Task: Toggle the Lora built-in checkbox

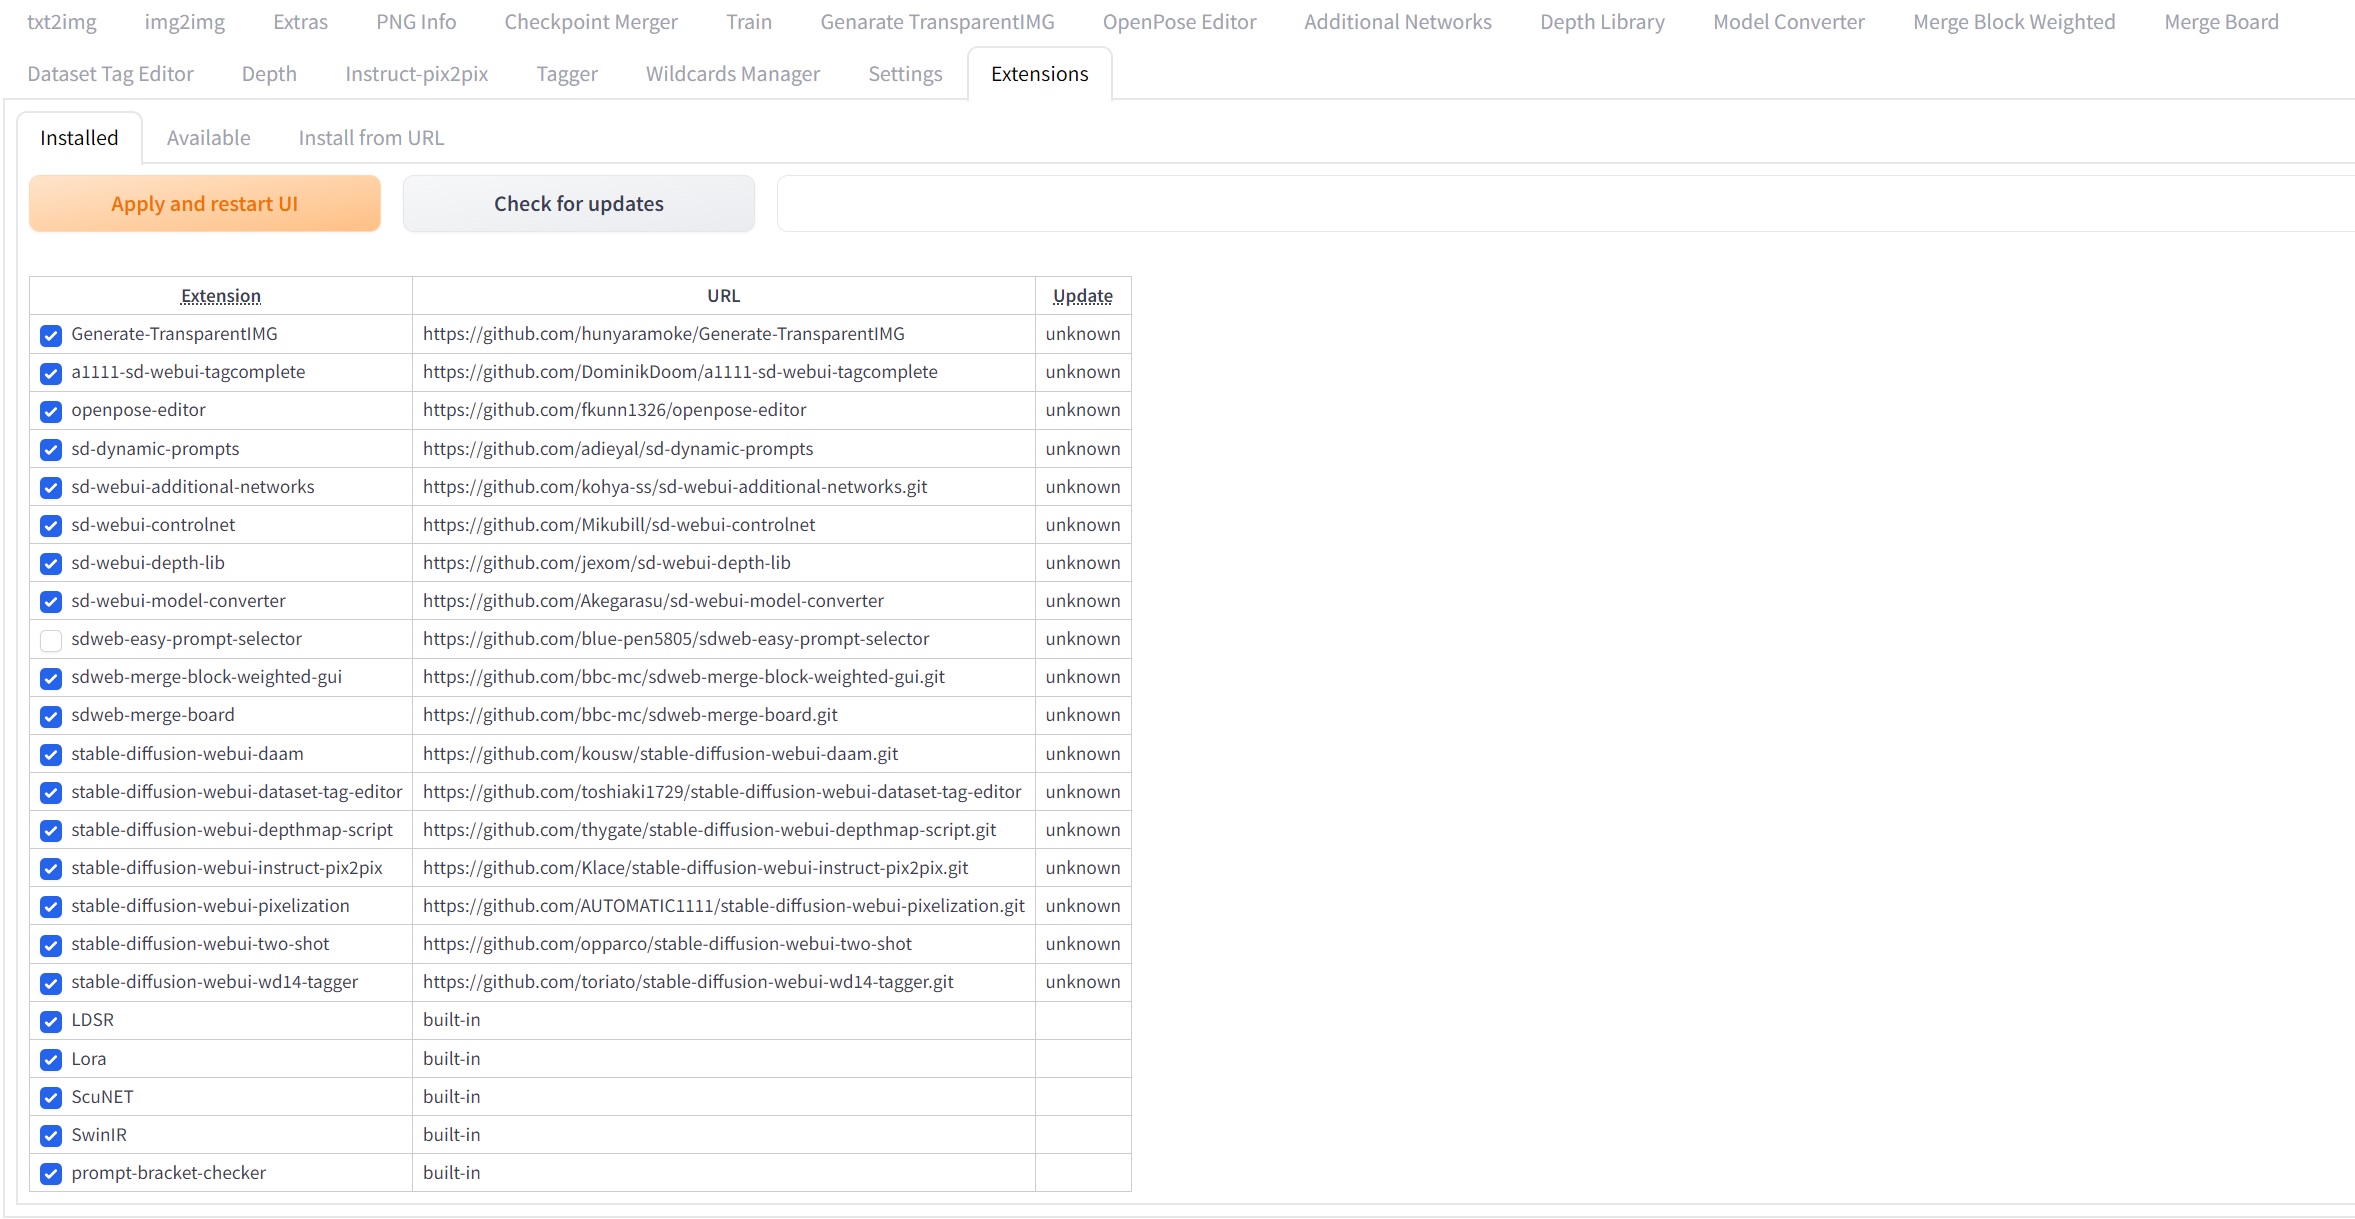Action: (51, 1060)
